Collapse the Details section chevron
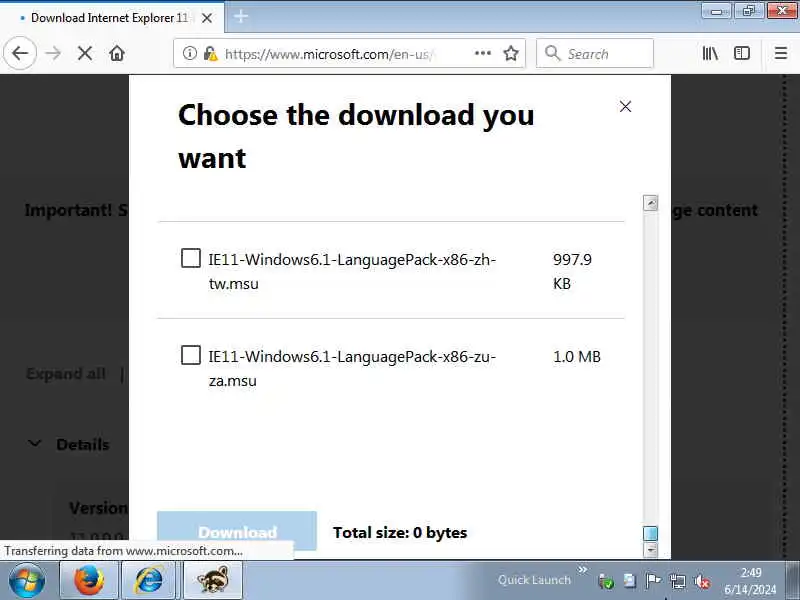800x600 pixels. tap(35, 443)
